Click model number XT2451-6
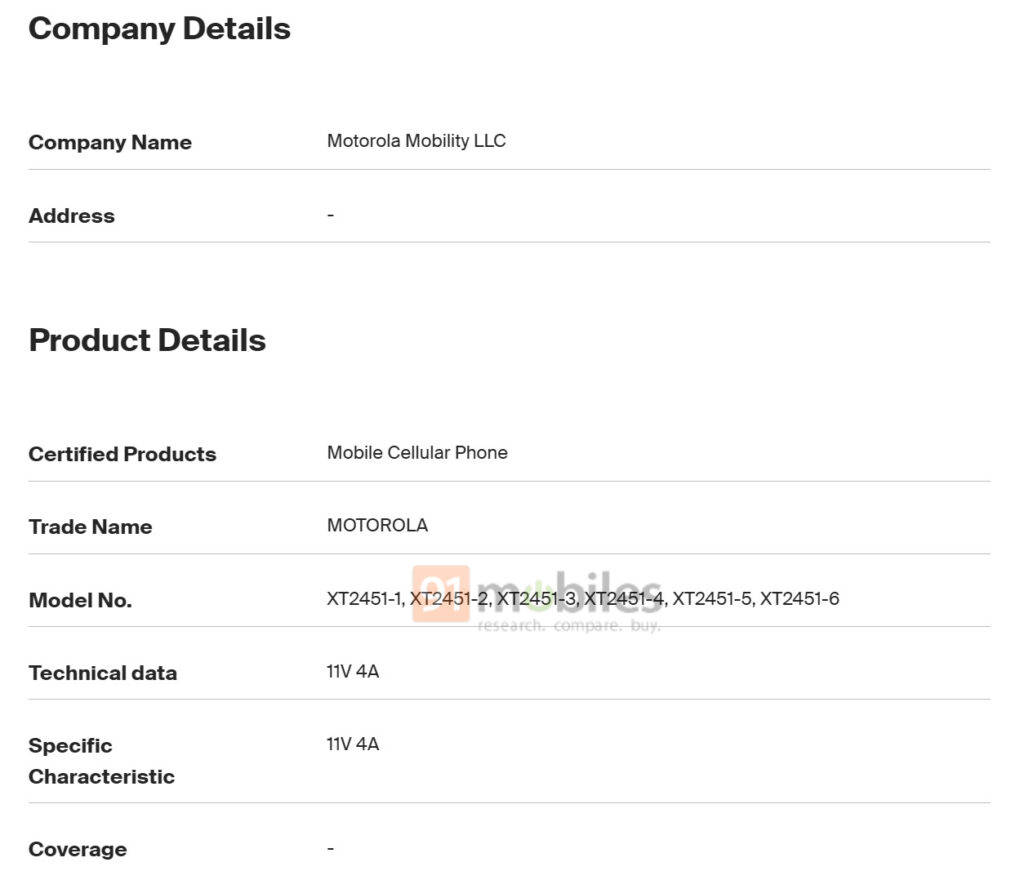This screenshot has width=1024, height=871. tap(799, 599)
